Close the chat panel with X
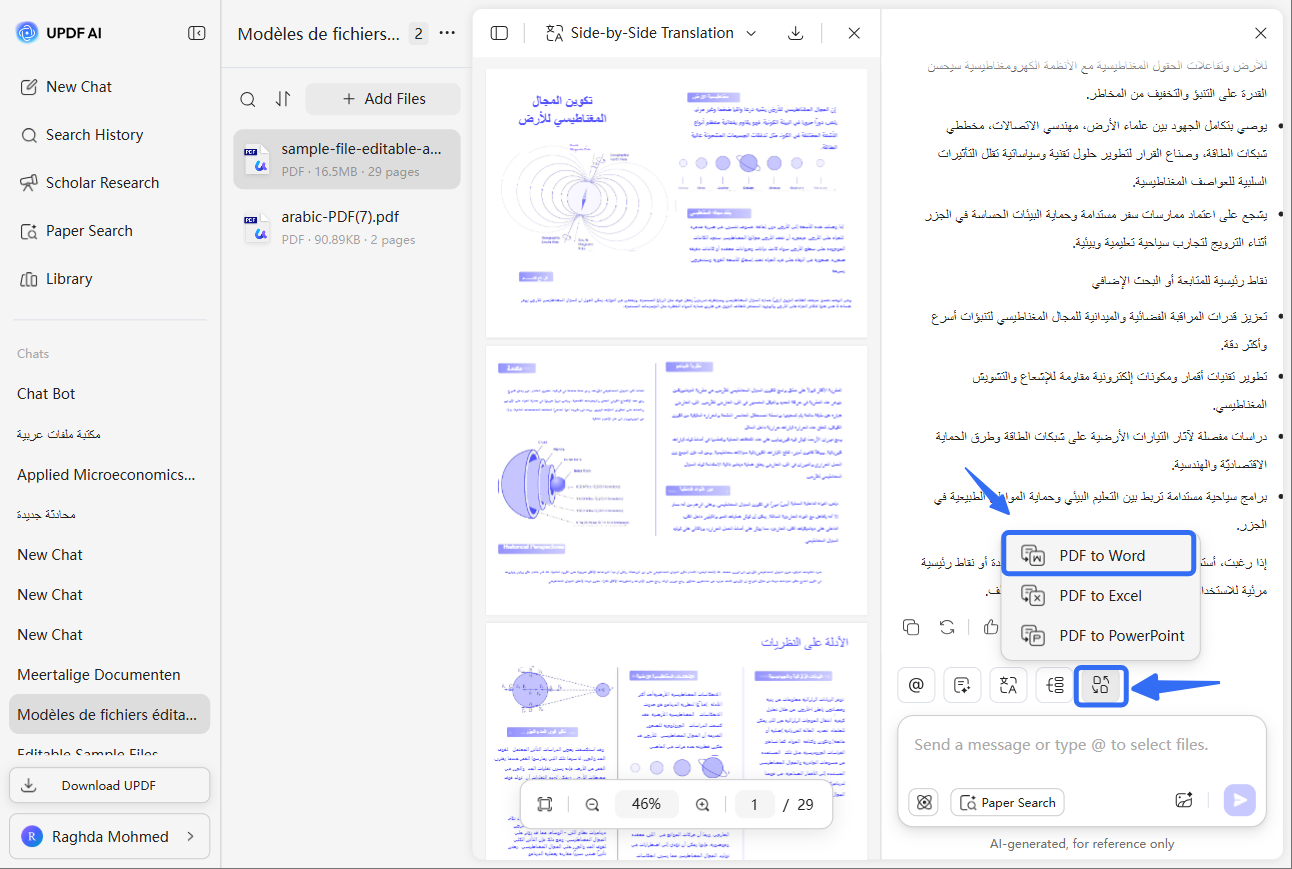The height and width of the screenshot is (869, 1292). pos(1261,34)
